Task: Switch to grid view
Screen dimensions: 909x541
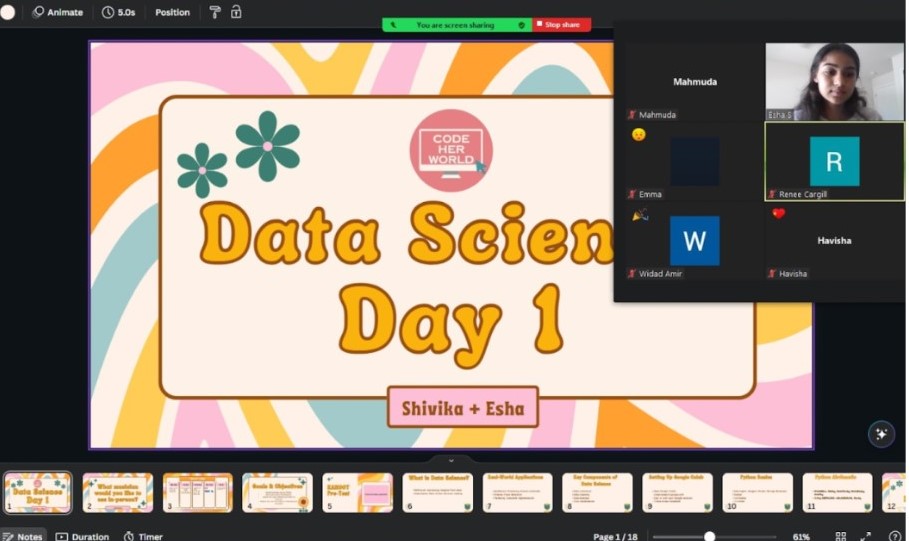Action: [840, 536]
